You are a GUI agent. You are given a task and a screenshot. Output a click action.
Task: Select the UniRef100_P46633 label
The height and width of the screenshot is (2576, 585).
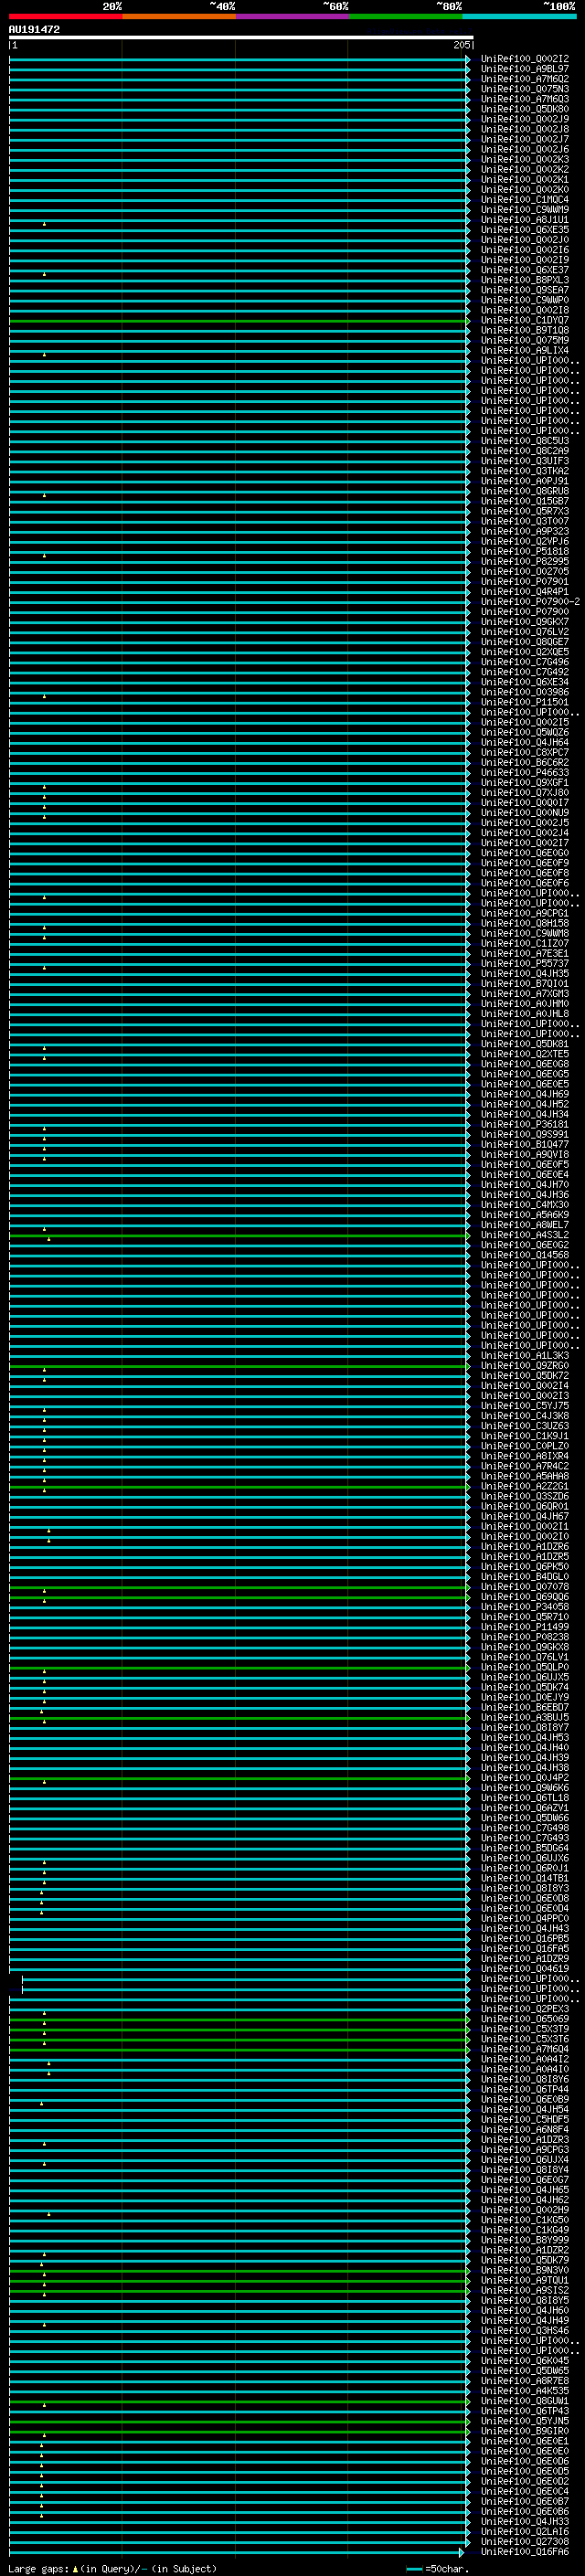[525, 772]
